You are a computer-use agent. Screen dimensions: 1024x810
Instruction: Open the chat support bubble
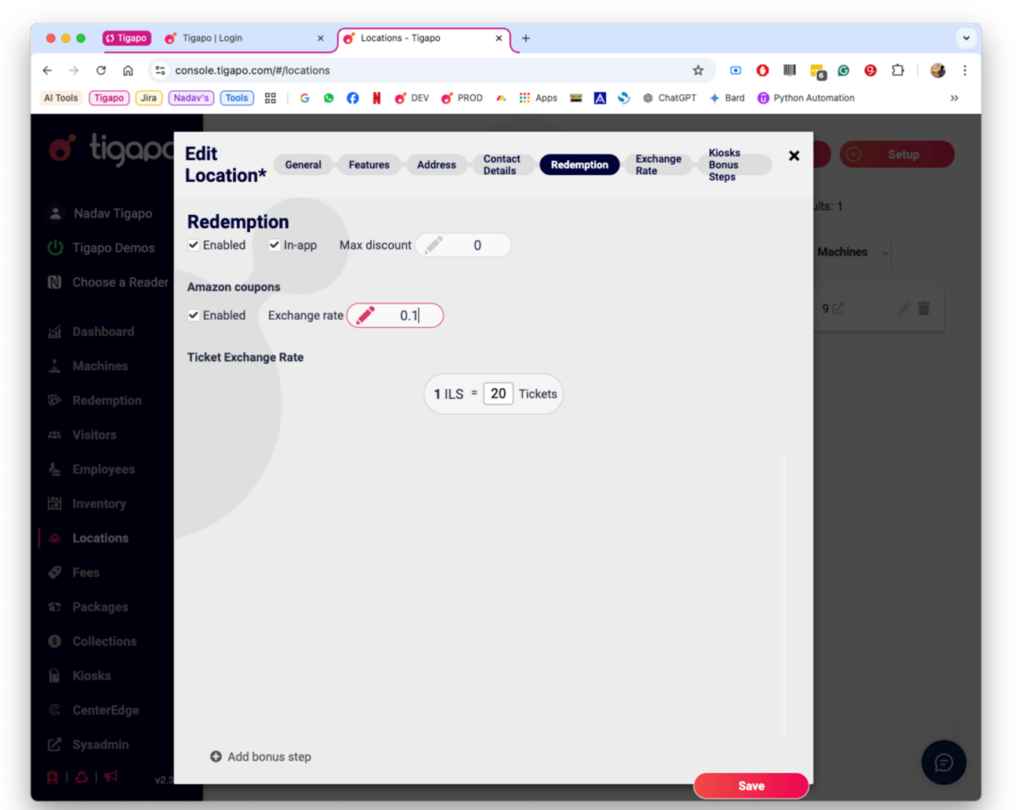tap(943, 762)
